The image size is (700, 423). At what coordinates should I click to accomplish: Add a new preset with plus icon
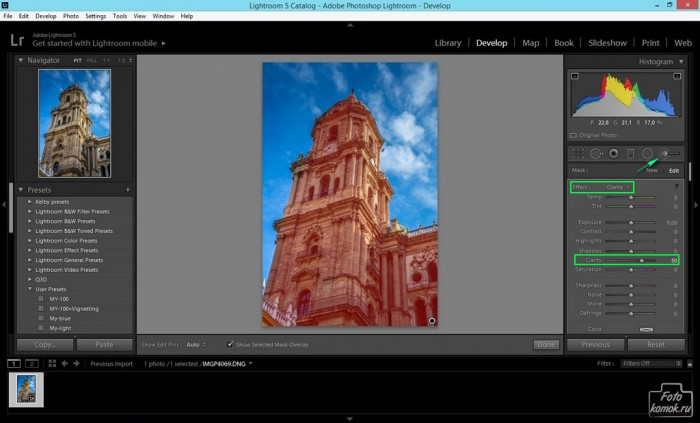[x=128, y=190]
